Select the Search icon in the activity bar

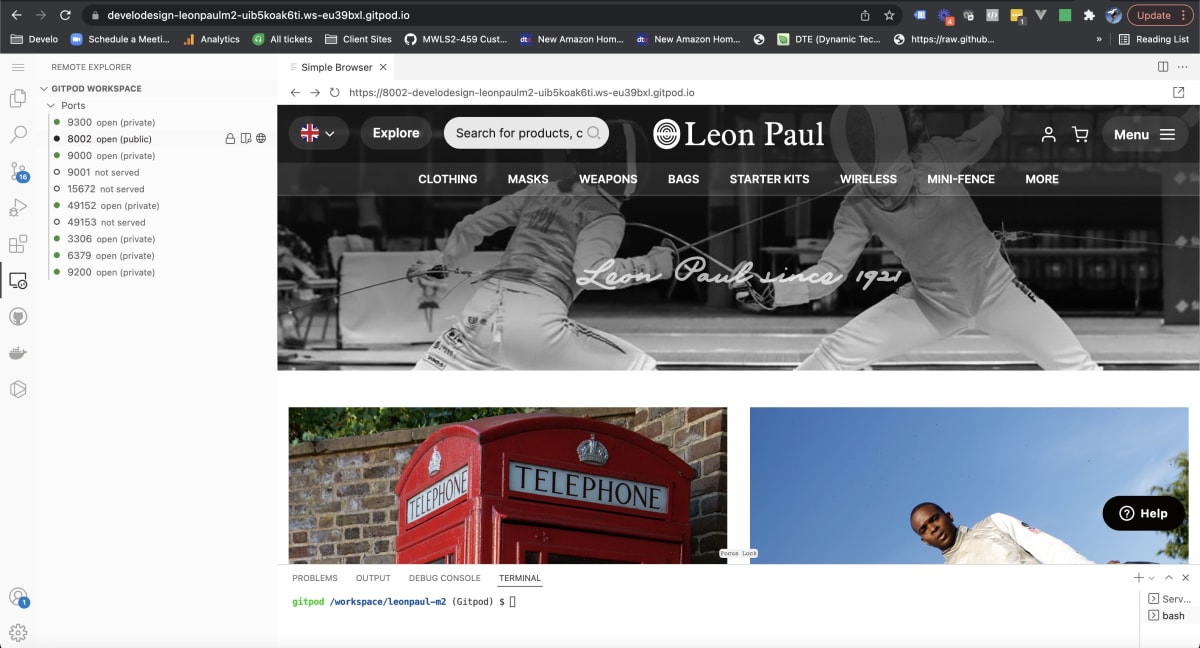pos(16,134)
